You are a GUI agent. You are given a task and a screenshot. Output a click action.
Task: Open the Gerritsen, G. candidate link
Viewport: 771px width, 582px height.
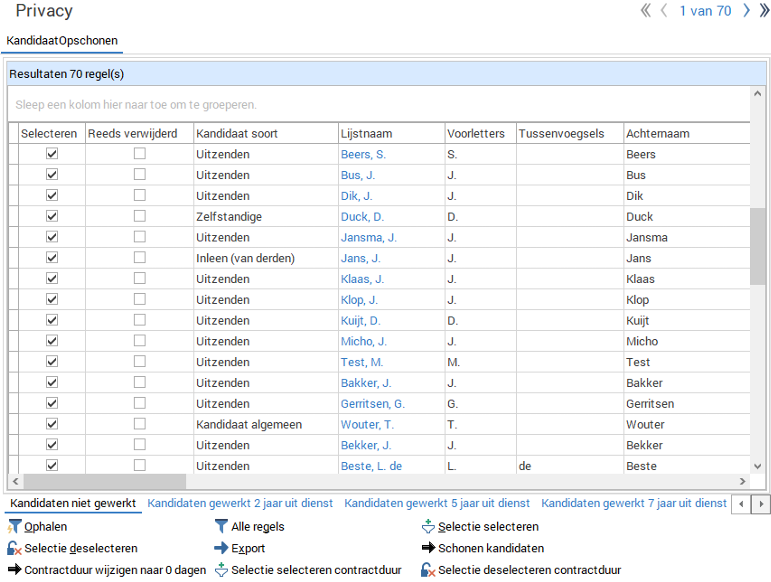(372, 404)
